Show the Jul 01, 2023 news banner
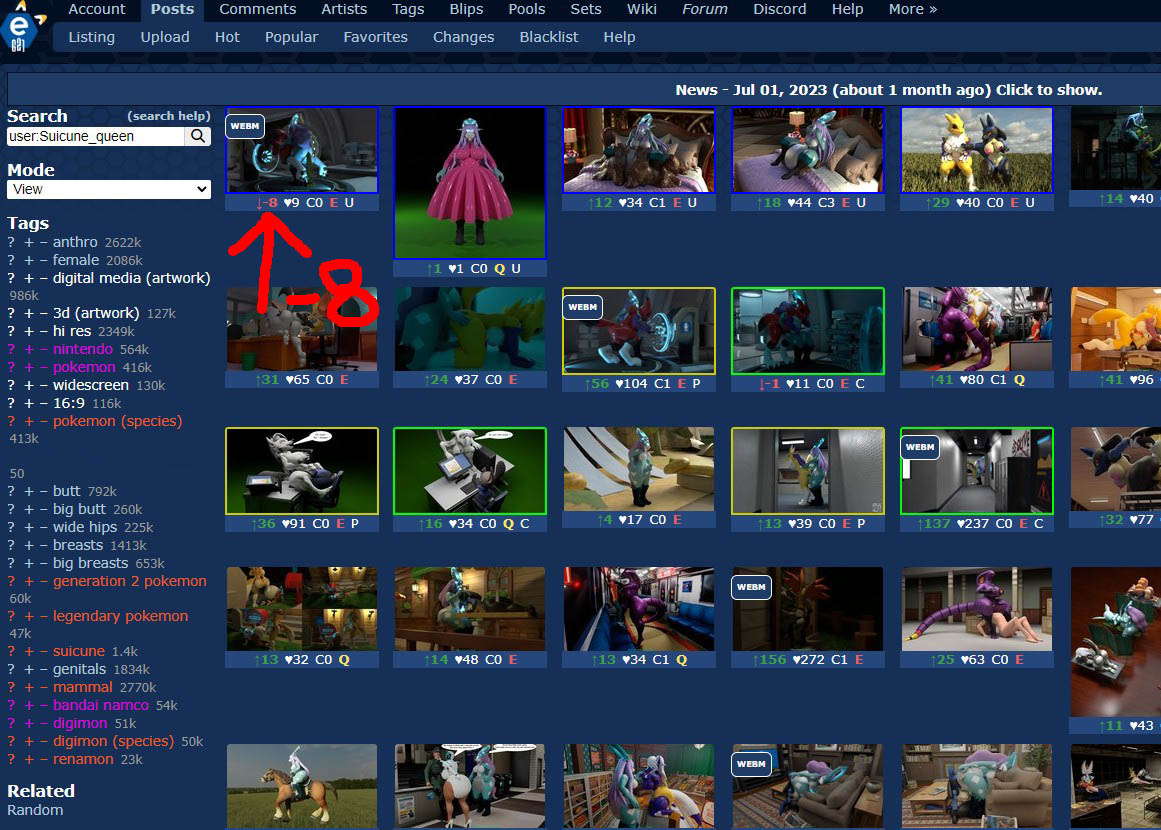This screenshot has width=1161, height=830. [x=889, y=90]
